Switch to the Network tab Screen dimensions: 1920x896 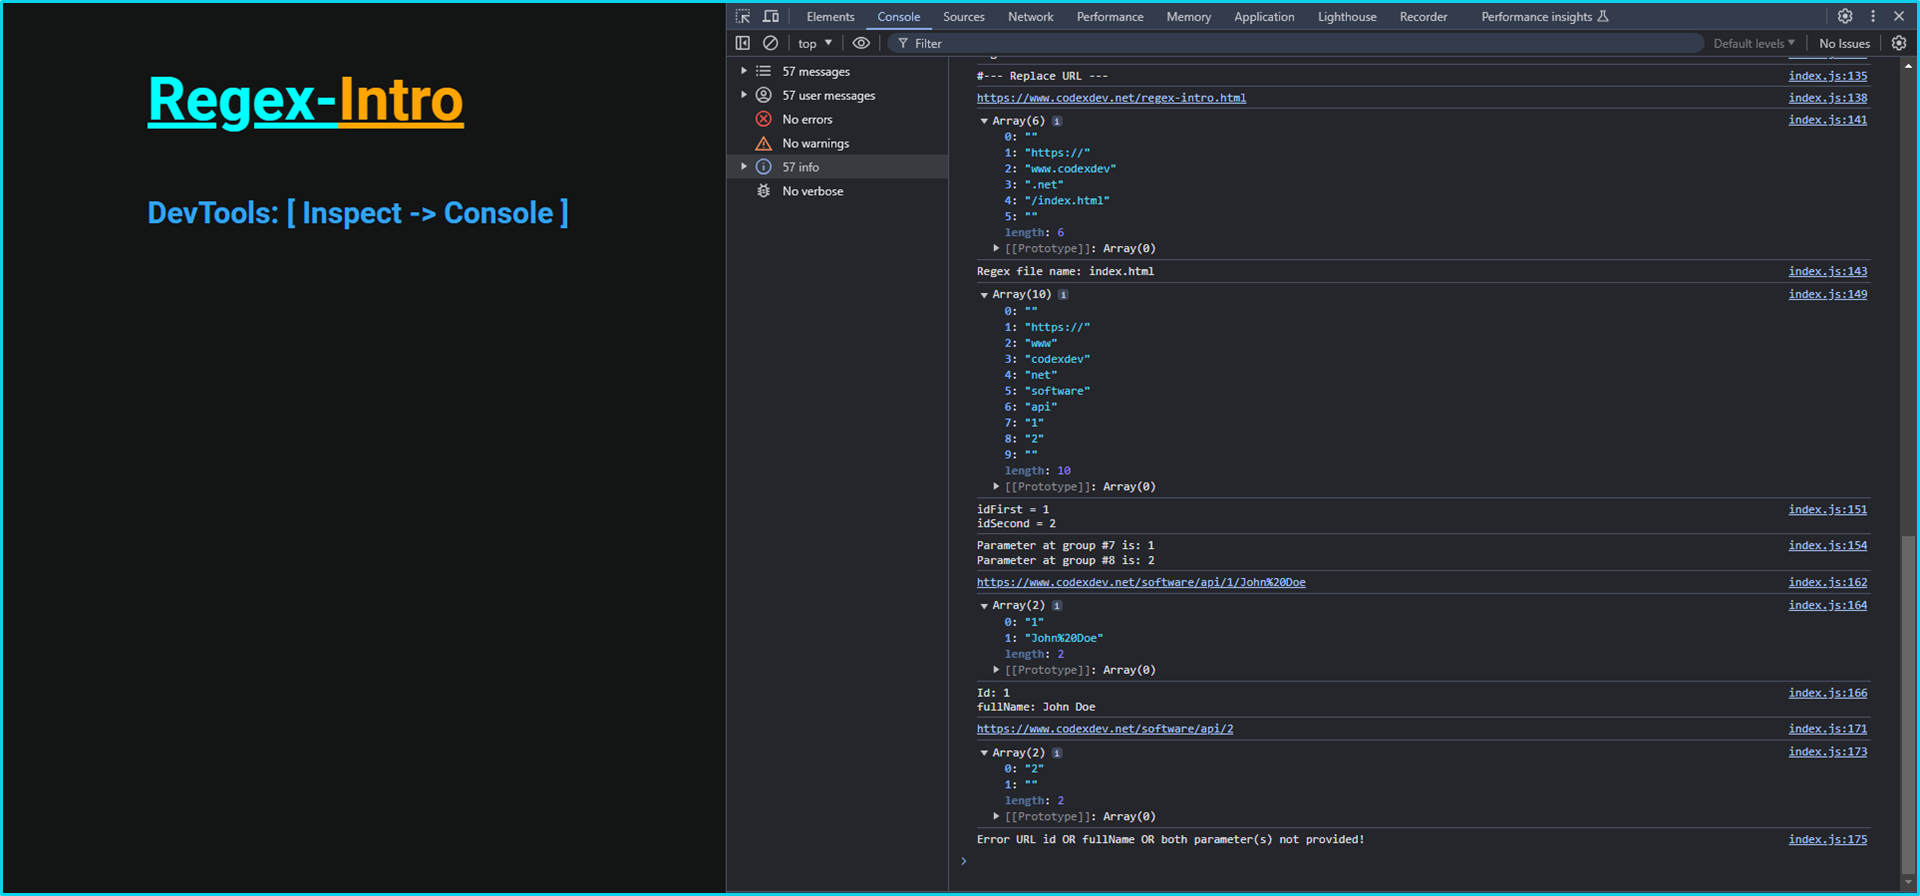(x=1030, y=17)
